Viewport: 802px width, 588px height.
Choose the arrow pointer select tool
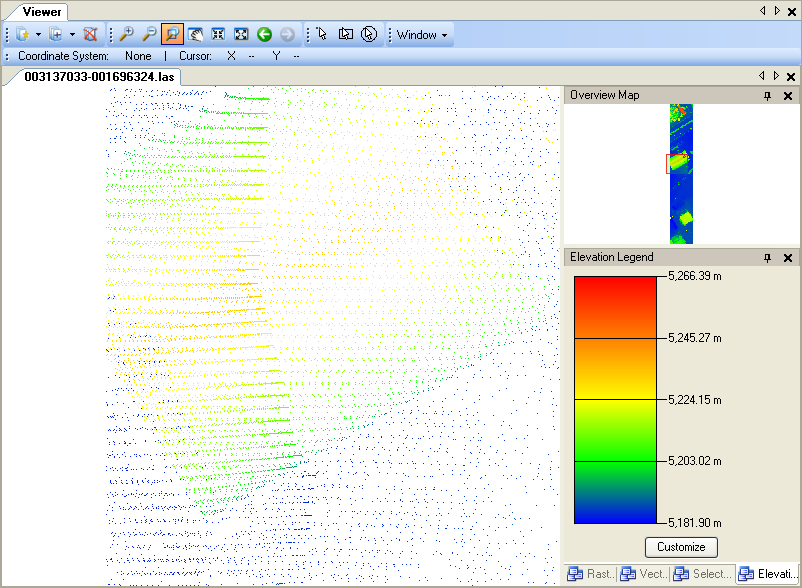(x=322, y=34)
